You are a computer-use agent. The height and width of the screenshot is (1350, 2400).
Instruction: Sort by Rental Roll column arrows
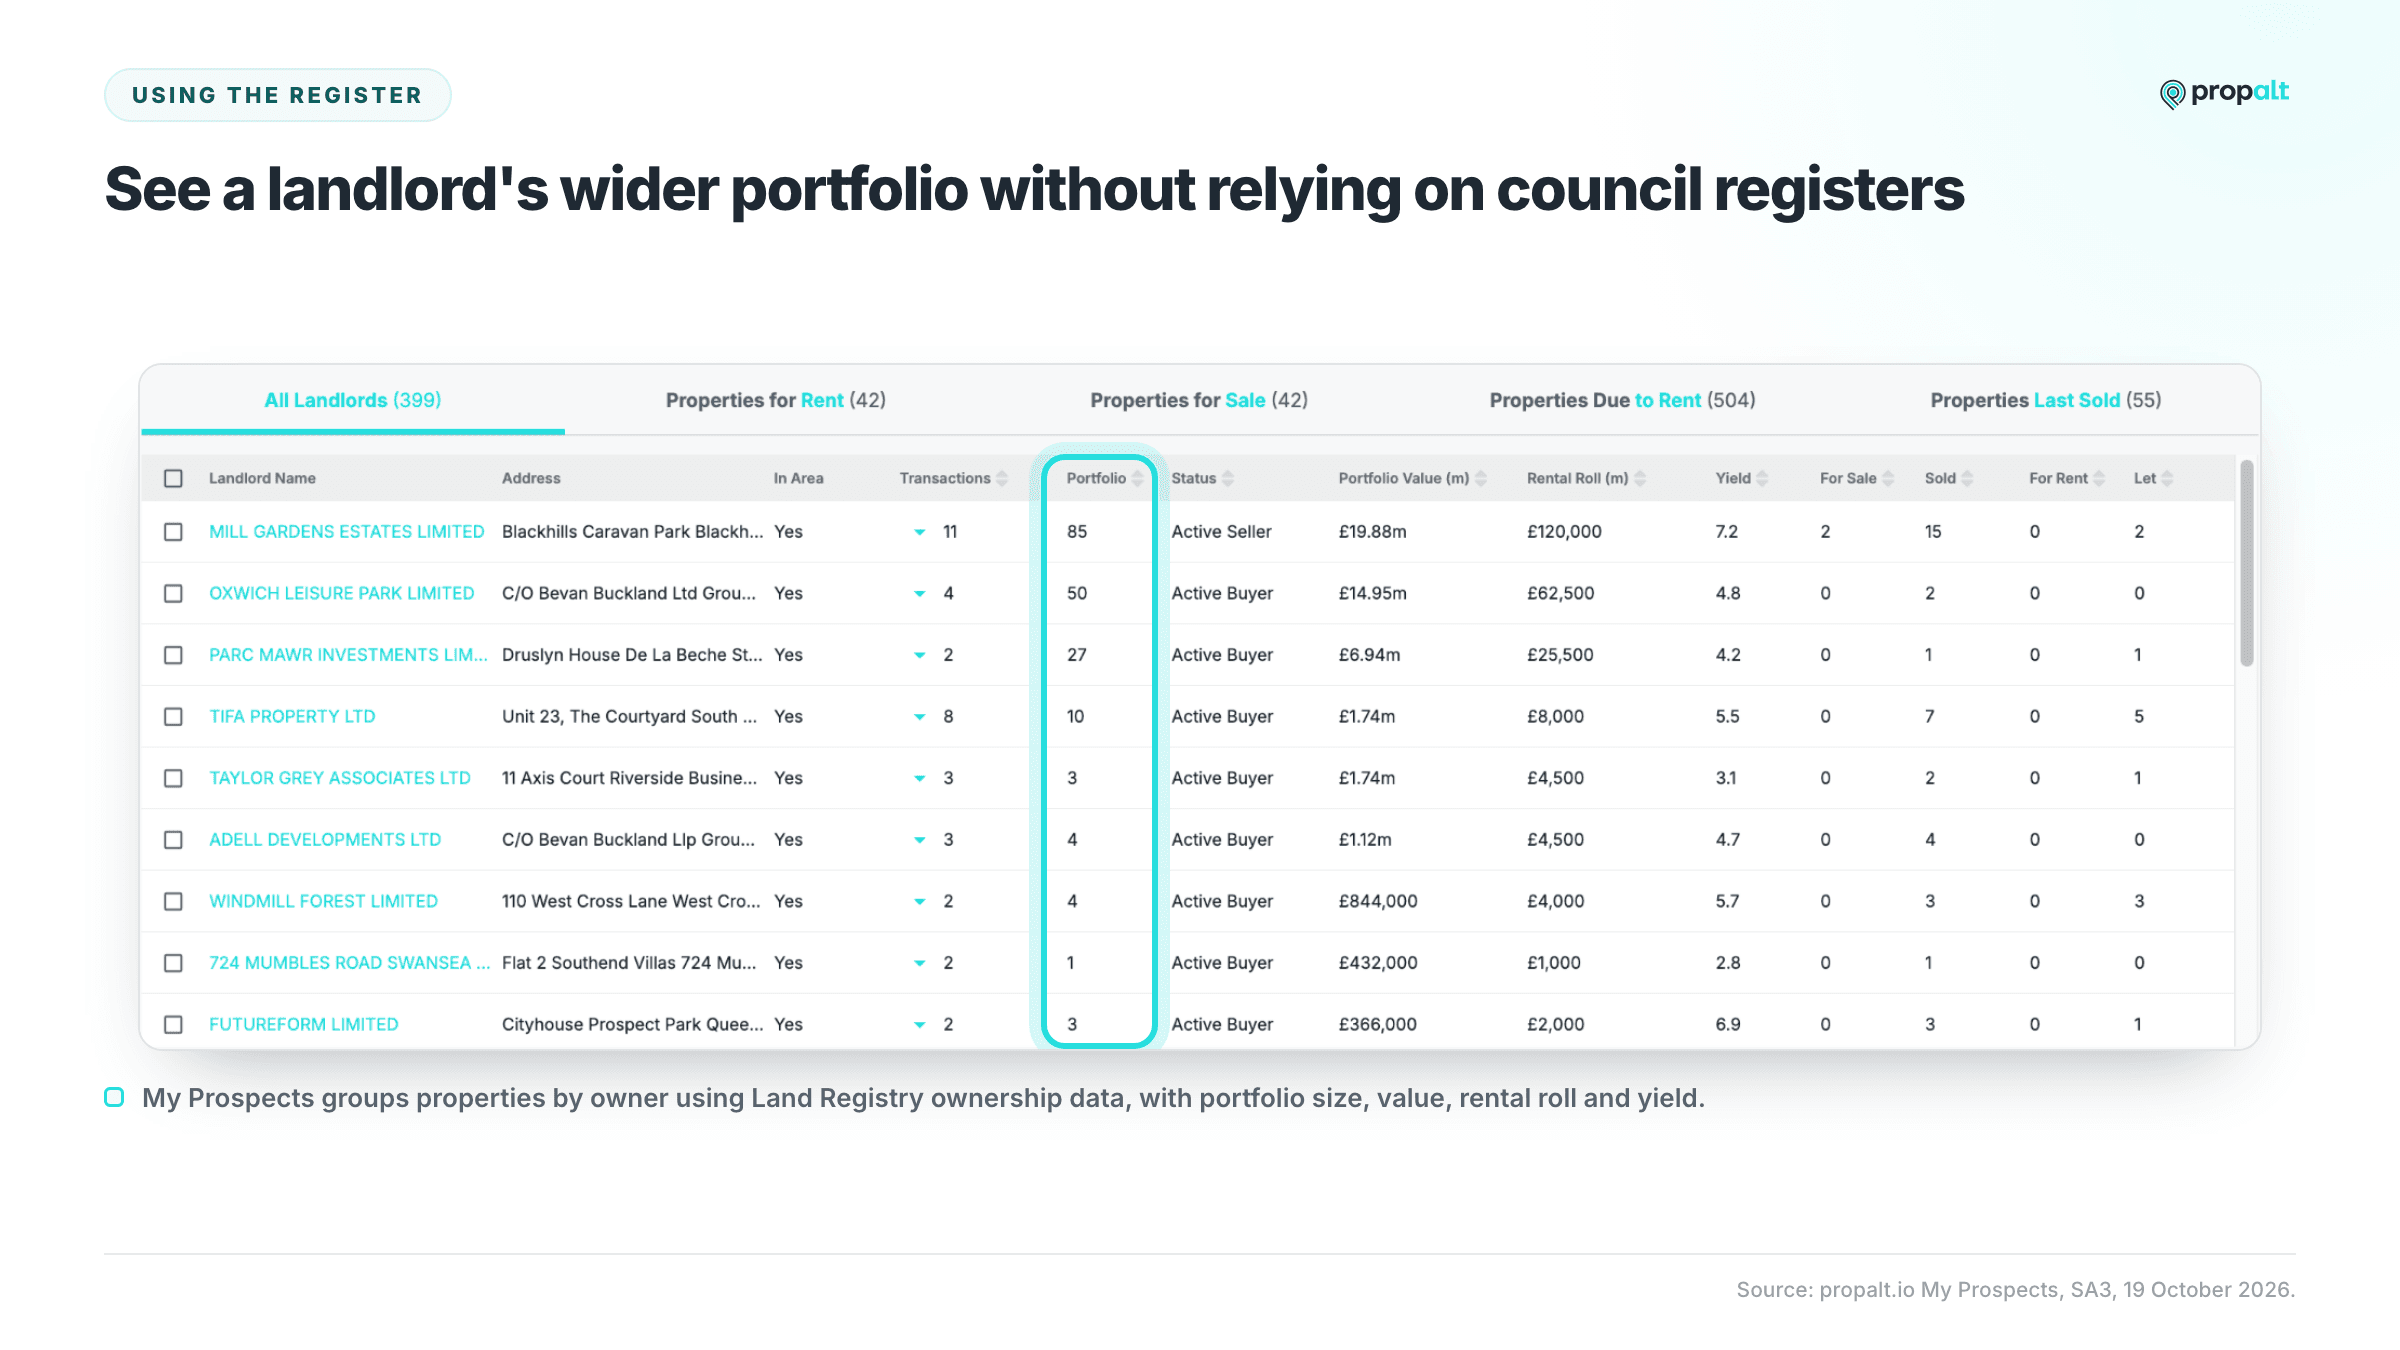(1640, 479)
